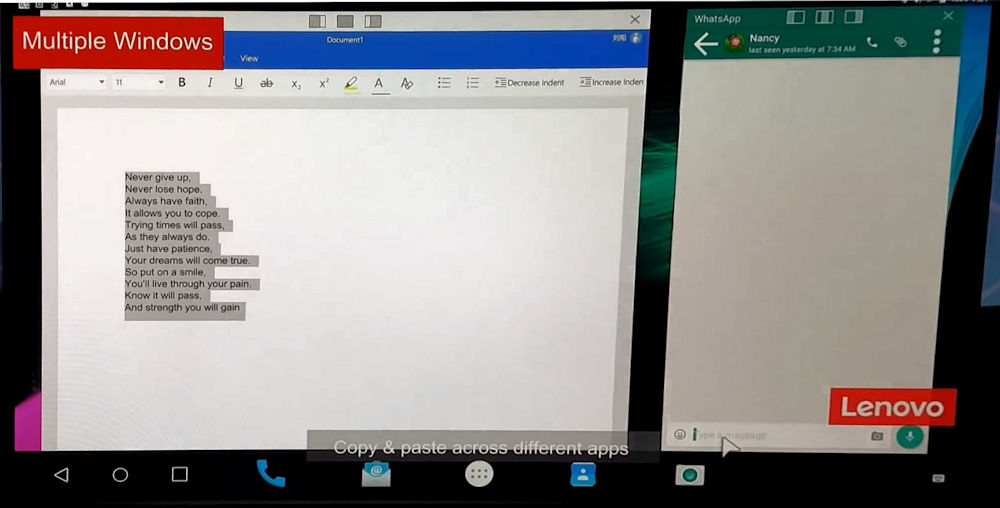
Task: Apply strikethrough to selected text
Action: (x=267, y=83)
